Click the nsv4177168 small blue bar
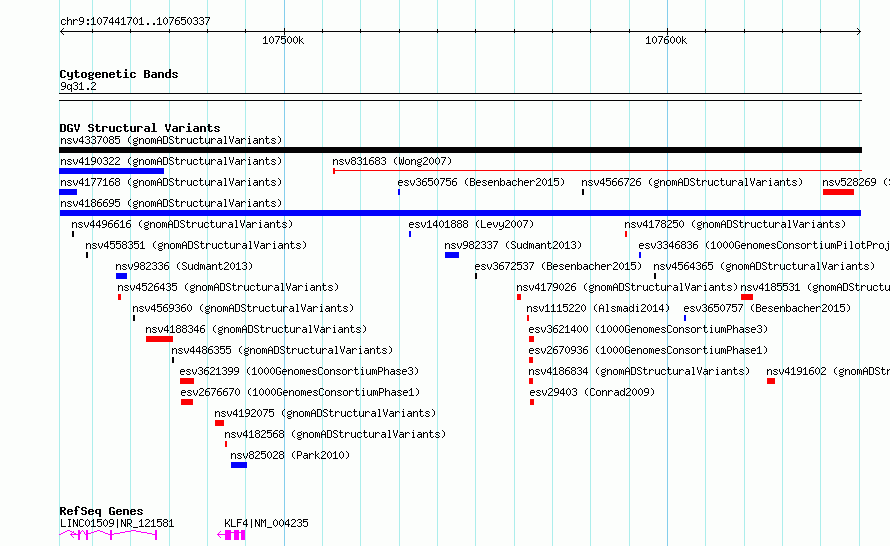890x546 pixels. [68, 192]
